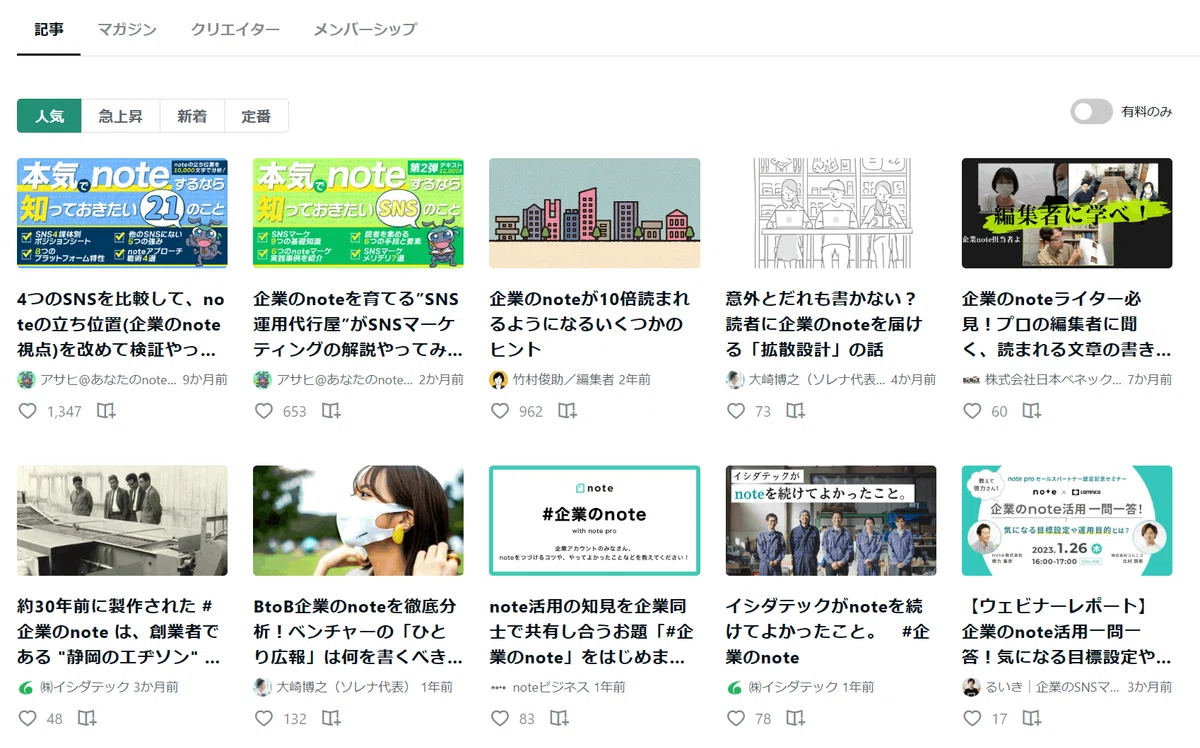Like the 約30年前に製作された article
Screen dimensions: 1200x748
point(28,719)
